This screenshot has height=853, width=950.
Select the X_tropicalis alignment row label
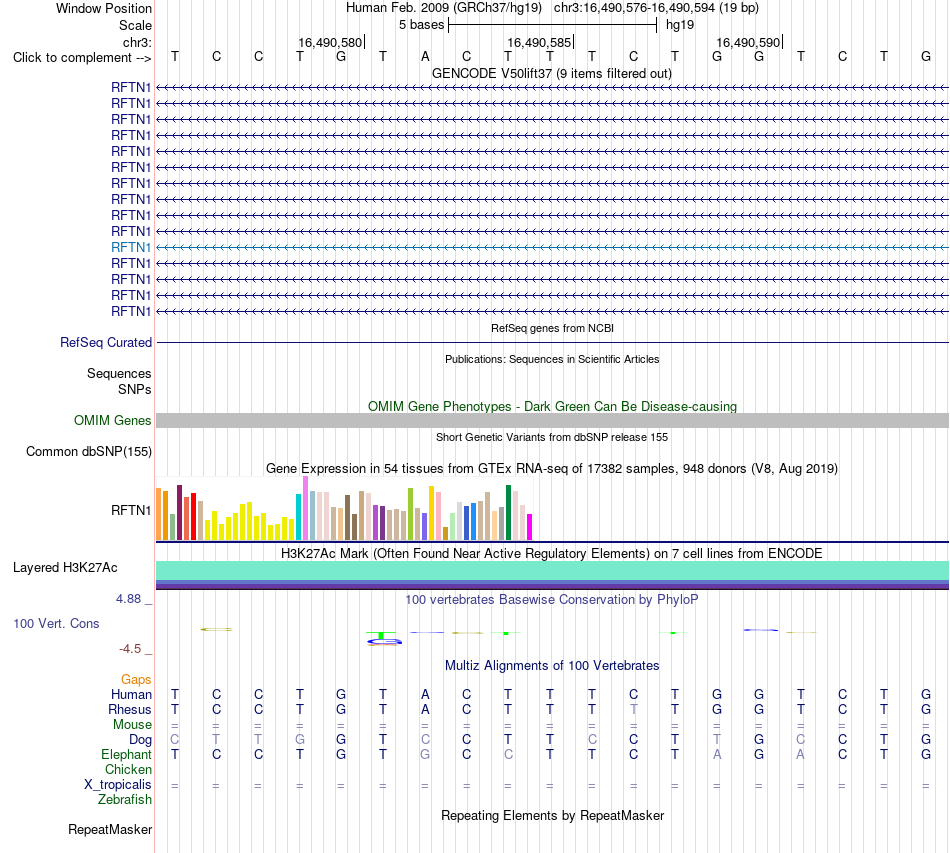118,785
